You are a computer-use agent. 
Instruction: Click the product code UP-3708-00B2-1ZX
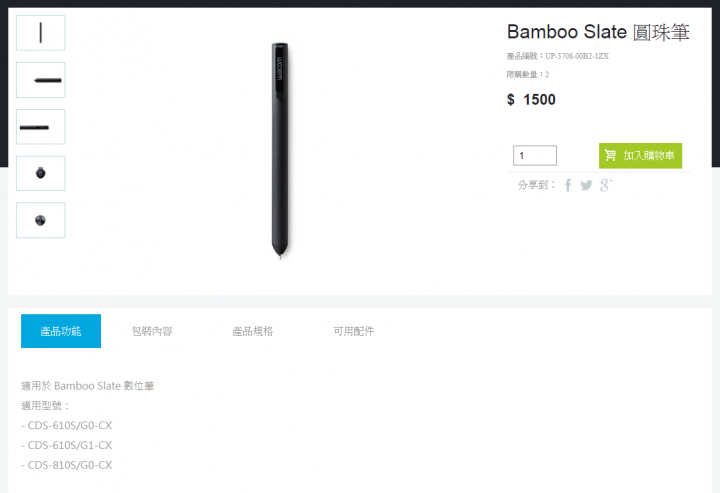[x=577, y=56]
